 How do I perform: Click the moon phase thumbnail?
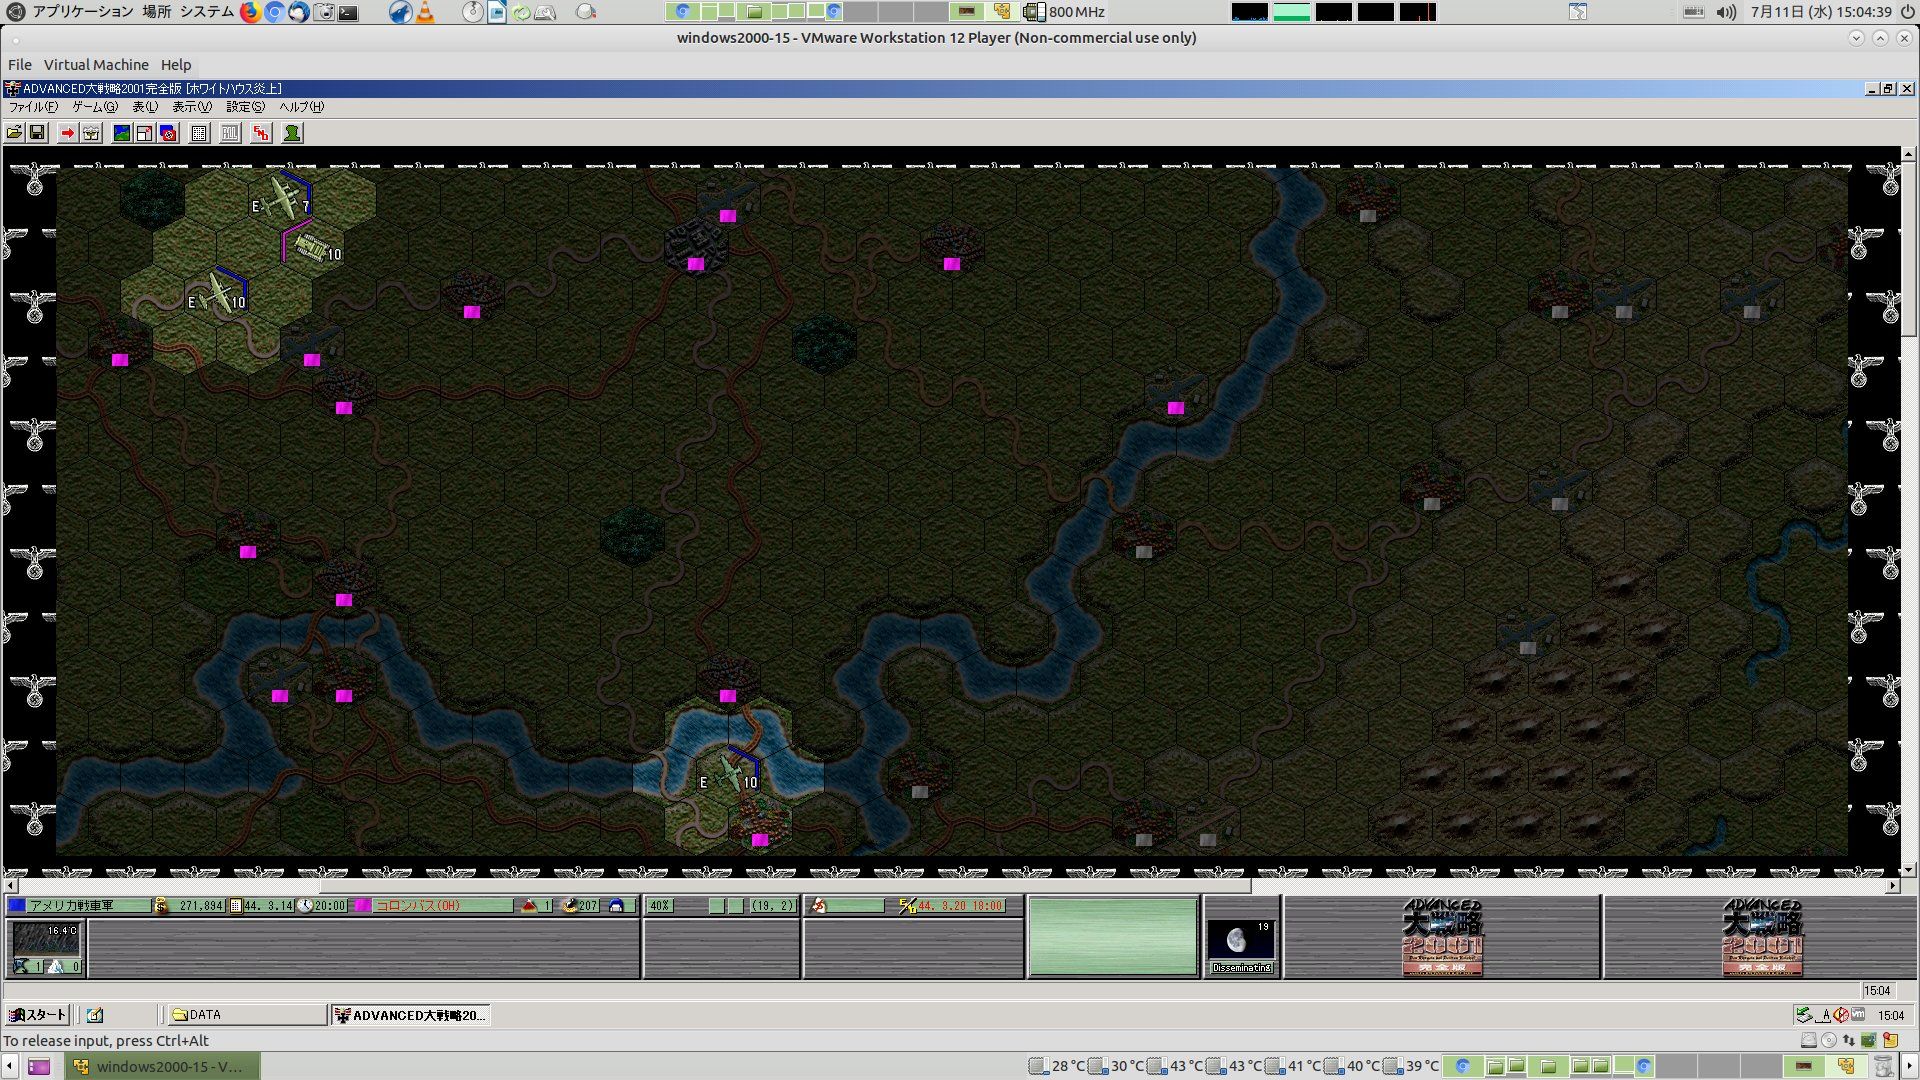pyautogui.click(x=1240, y=940)
